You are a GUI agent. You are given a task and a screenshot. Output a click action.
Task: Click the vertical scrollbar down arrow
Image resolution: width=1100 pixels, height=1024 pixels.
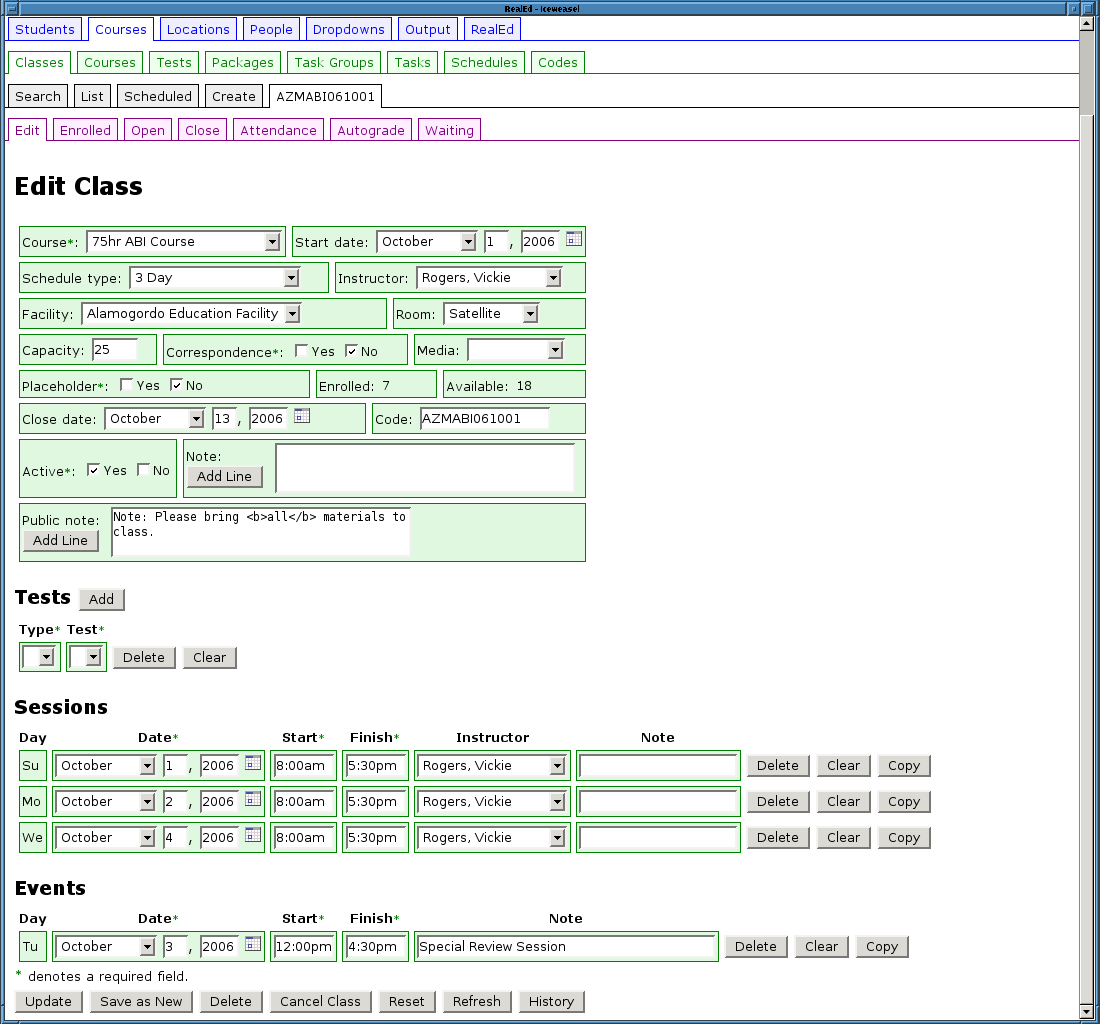1088,1010
